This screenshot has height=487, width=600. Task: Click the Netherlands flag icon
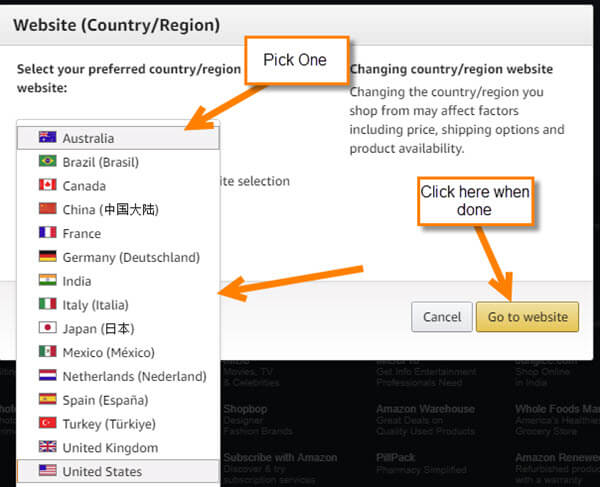[47, 375]
